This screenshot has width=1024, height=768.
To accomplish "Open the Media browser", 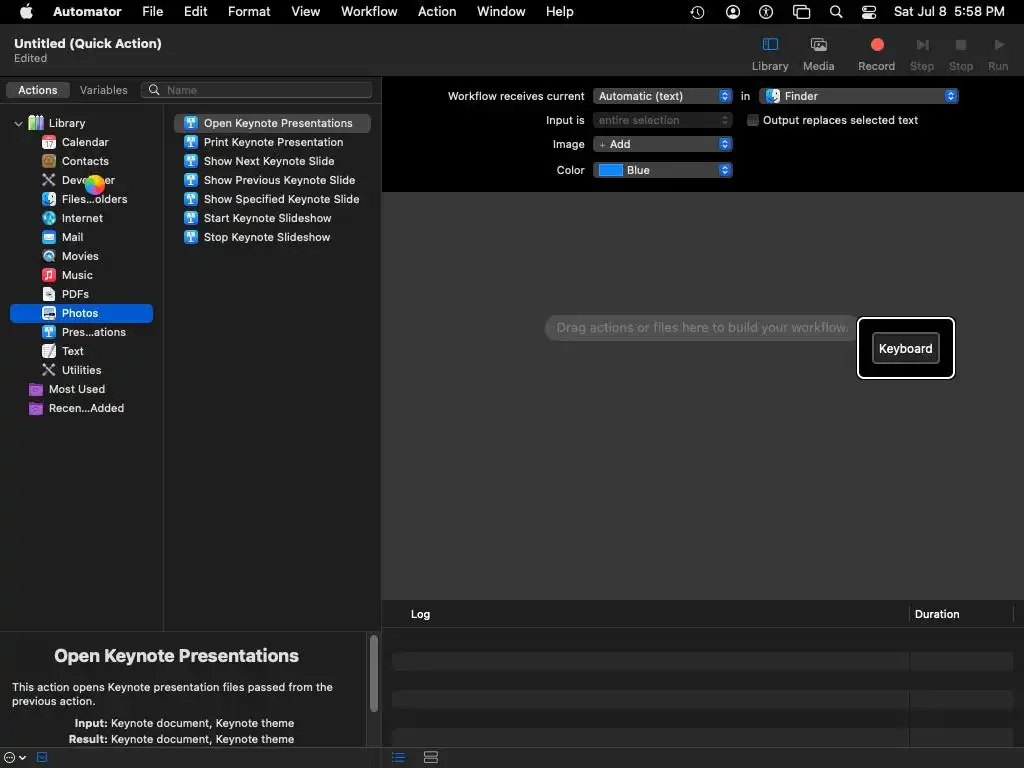I will [818, 54].
